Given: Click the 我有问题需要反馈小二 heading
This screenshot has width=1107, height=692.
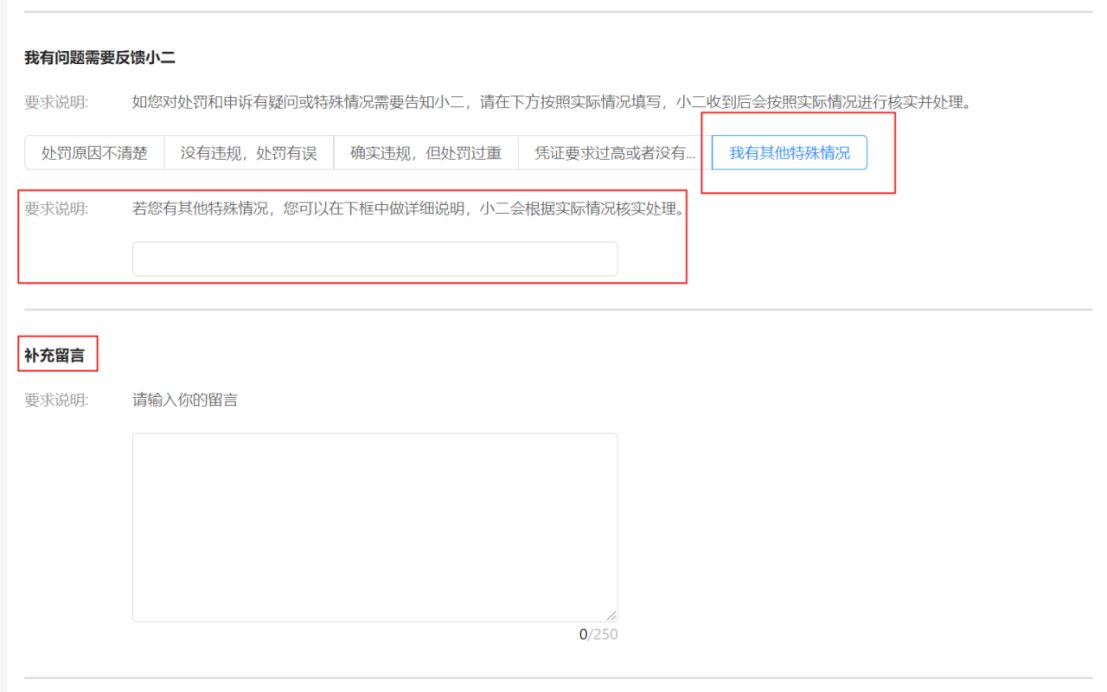Looking at the screenshot, I should 100,58.
